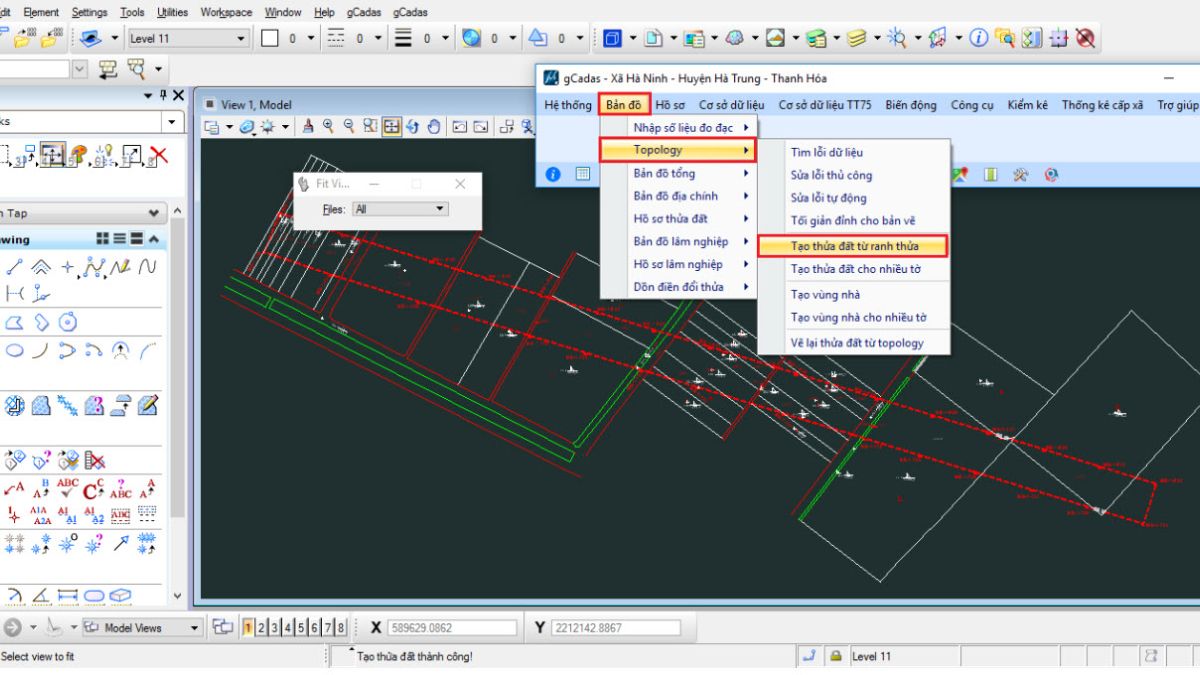Screen dimensions: 1200x675
Task: Click the Update View brush icon
Action: click(x=308, y=127)
